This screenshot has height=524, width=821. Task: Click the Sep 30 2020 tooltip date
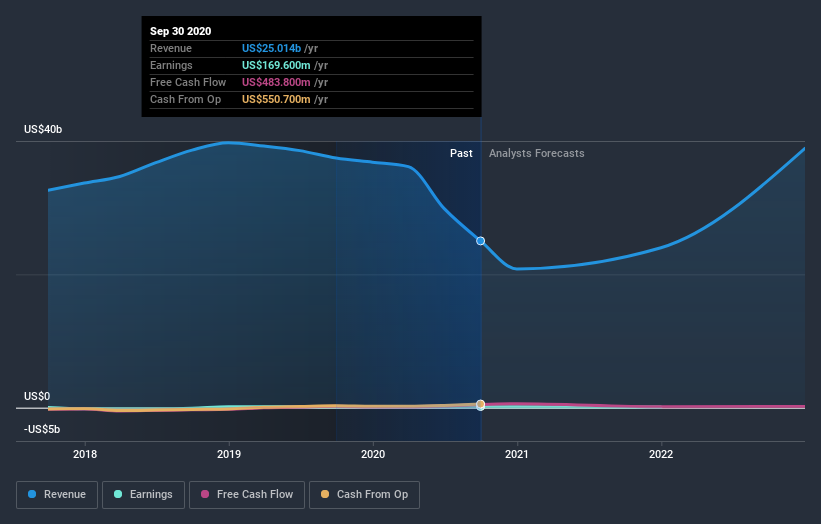181,31
